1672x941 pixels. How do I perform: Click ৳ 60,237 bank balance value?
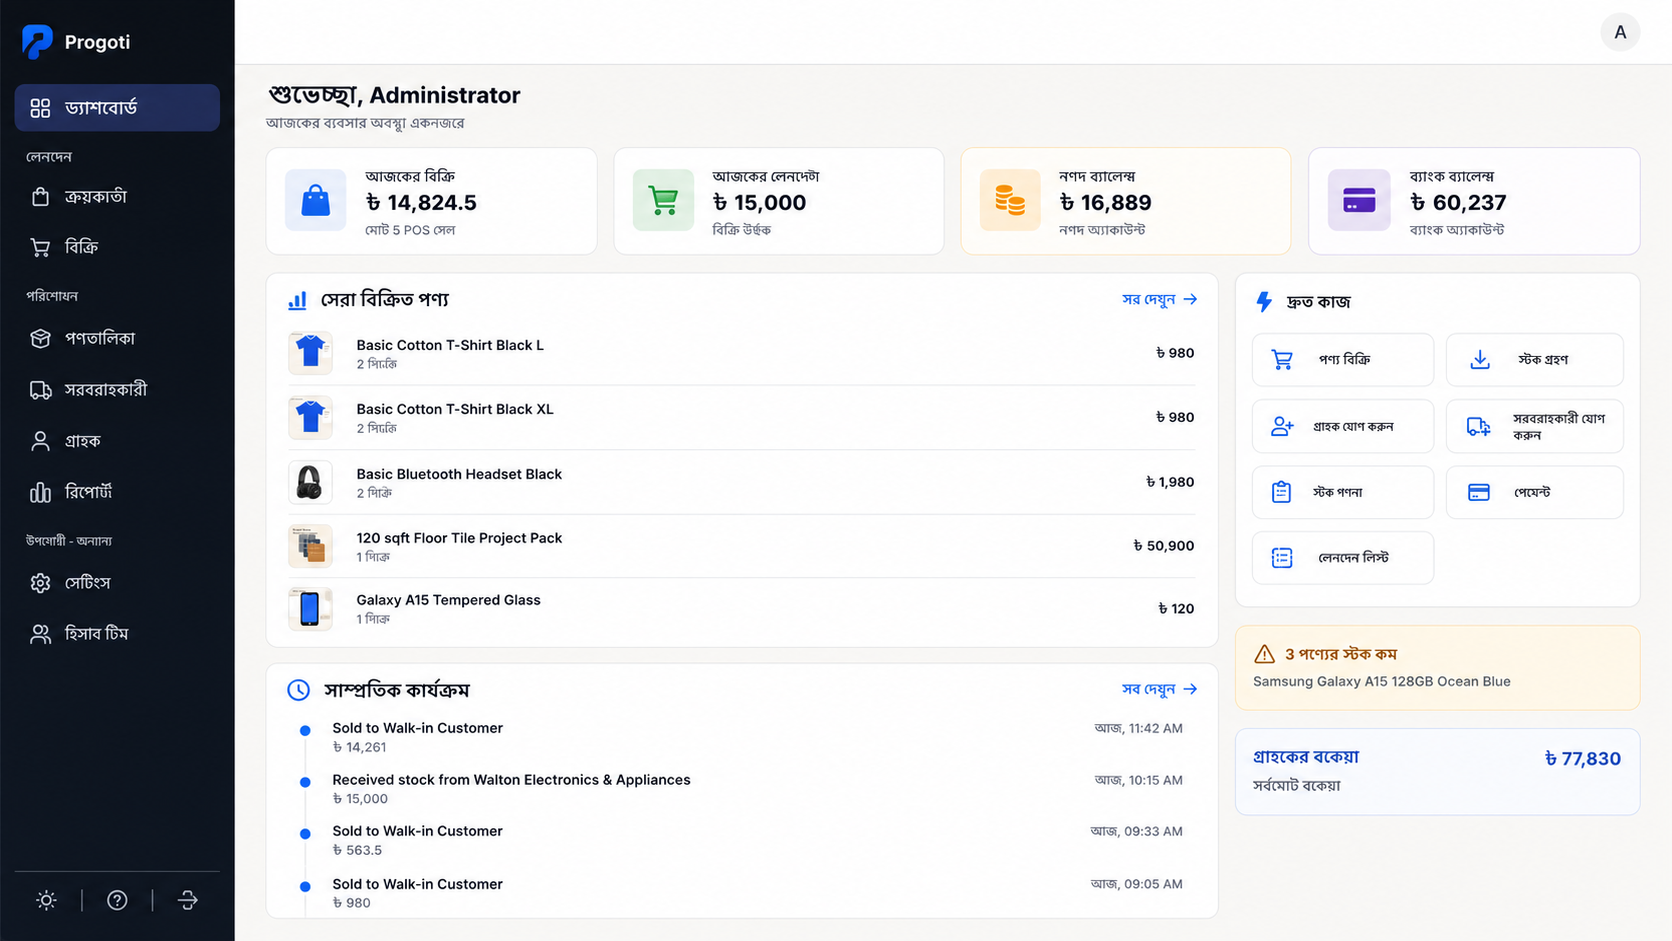click(x=1458, y=202)
